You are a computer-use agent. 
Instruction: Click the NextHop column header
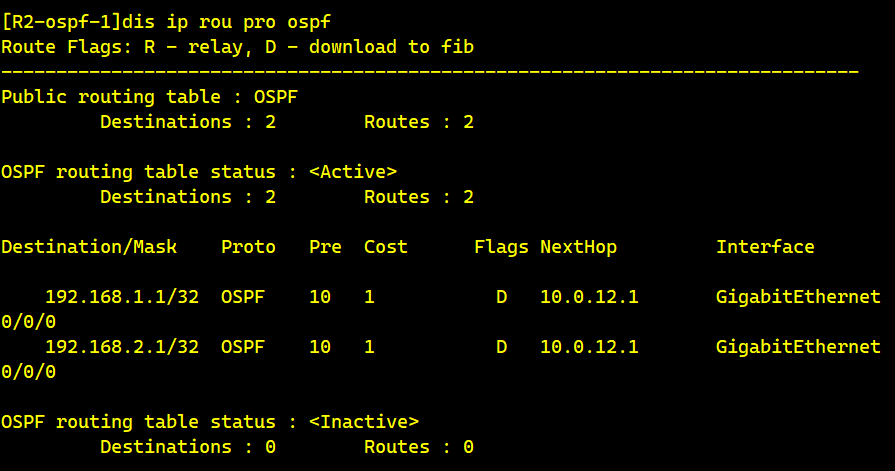pos(579,247)
